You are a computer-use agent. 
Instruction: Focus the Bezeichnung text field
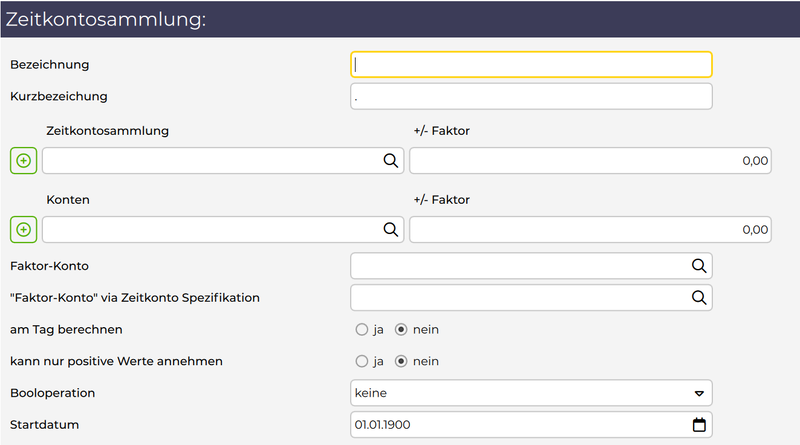coord(531,65)
